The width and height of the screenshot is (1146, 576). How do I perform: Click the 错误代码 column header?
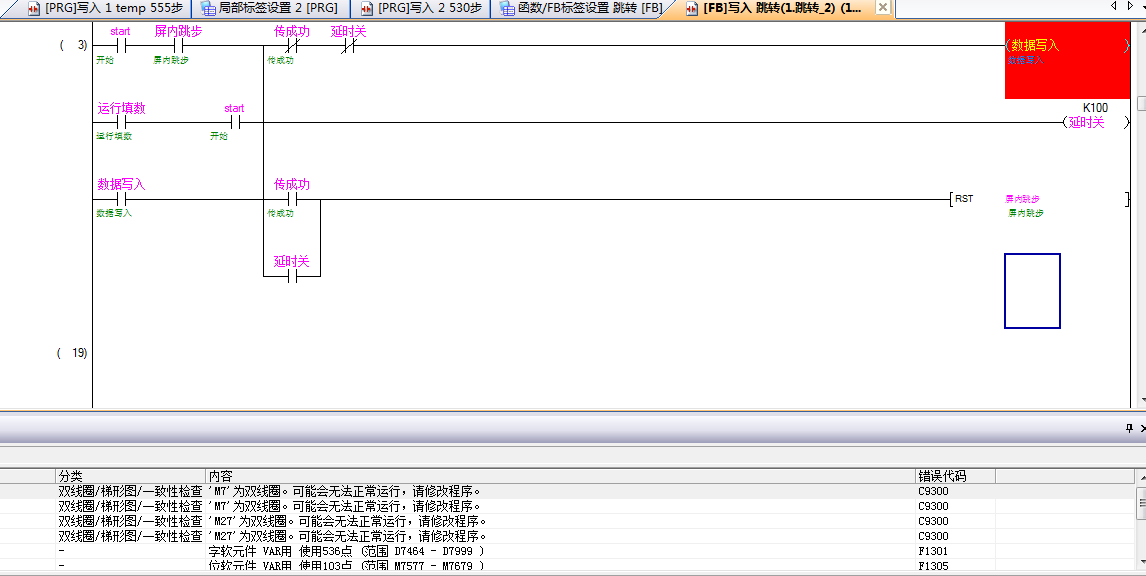pos(954,476)
